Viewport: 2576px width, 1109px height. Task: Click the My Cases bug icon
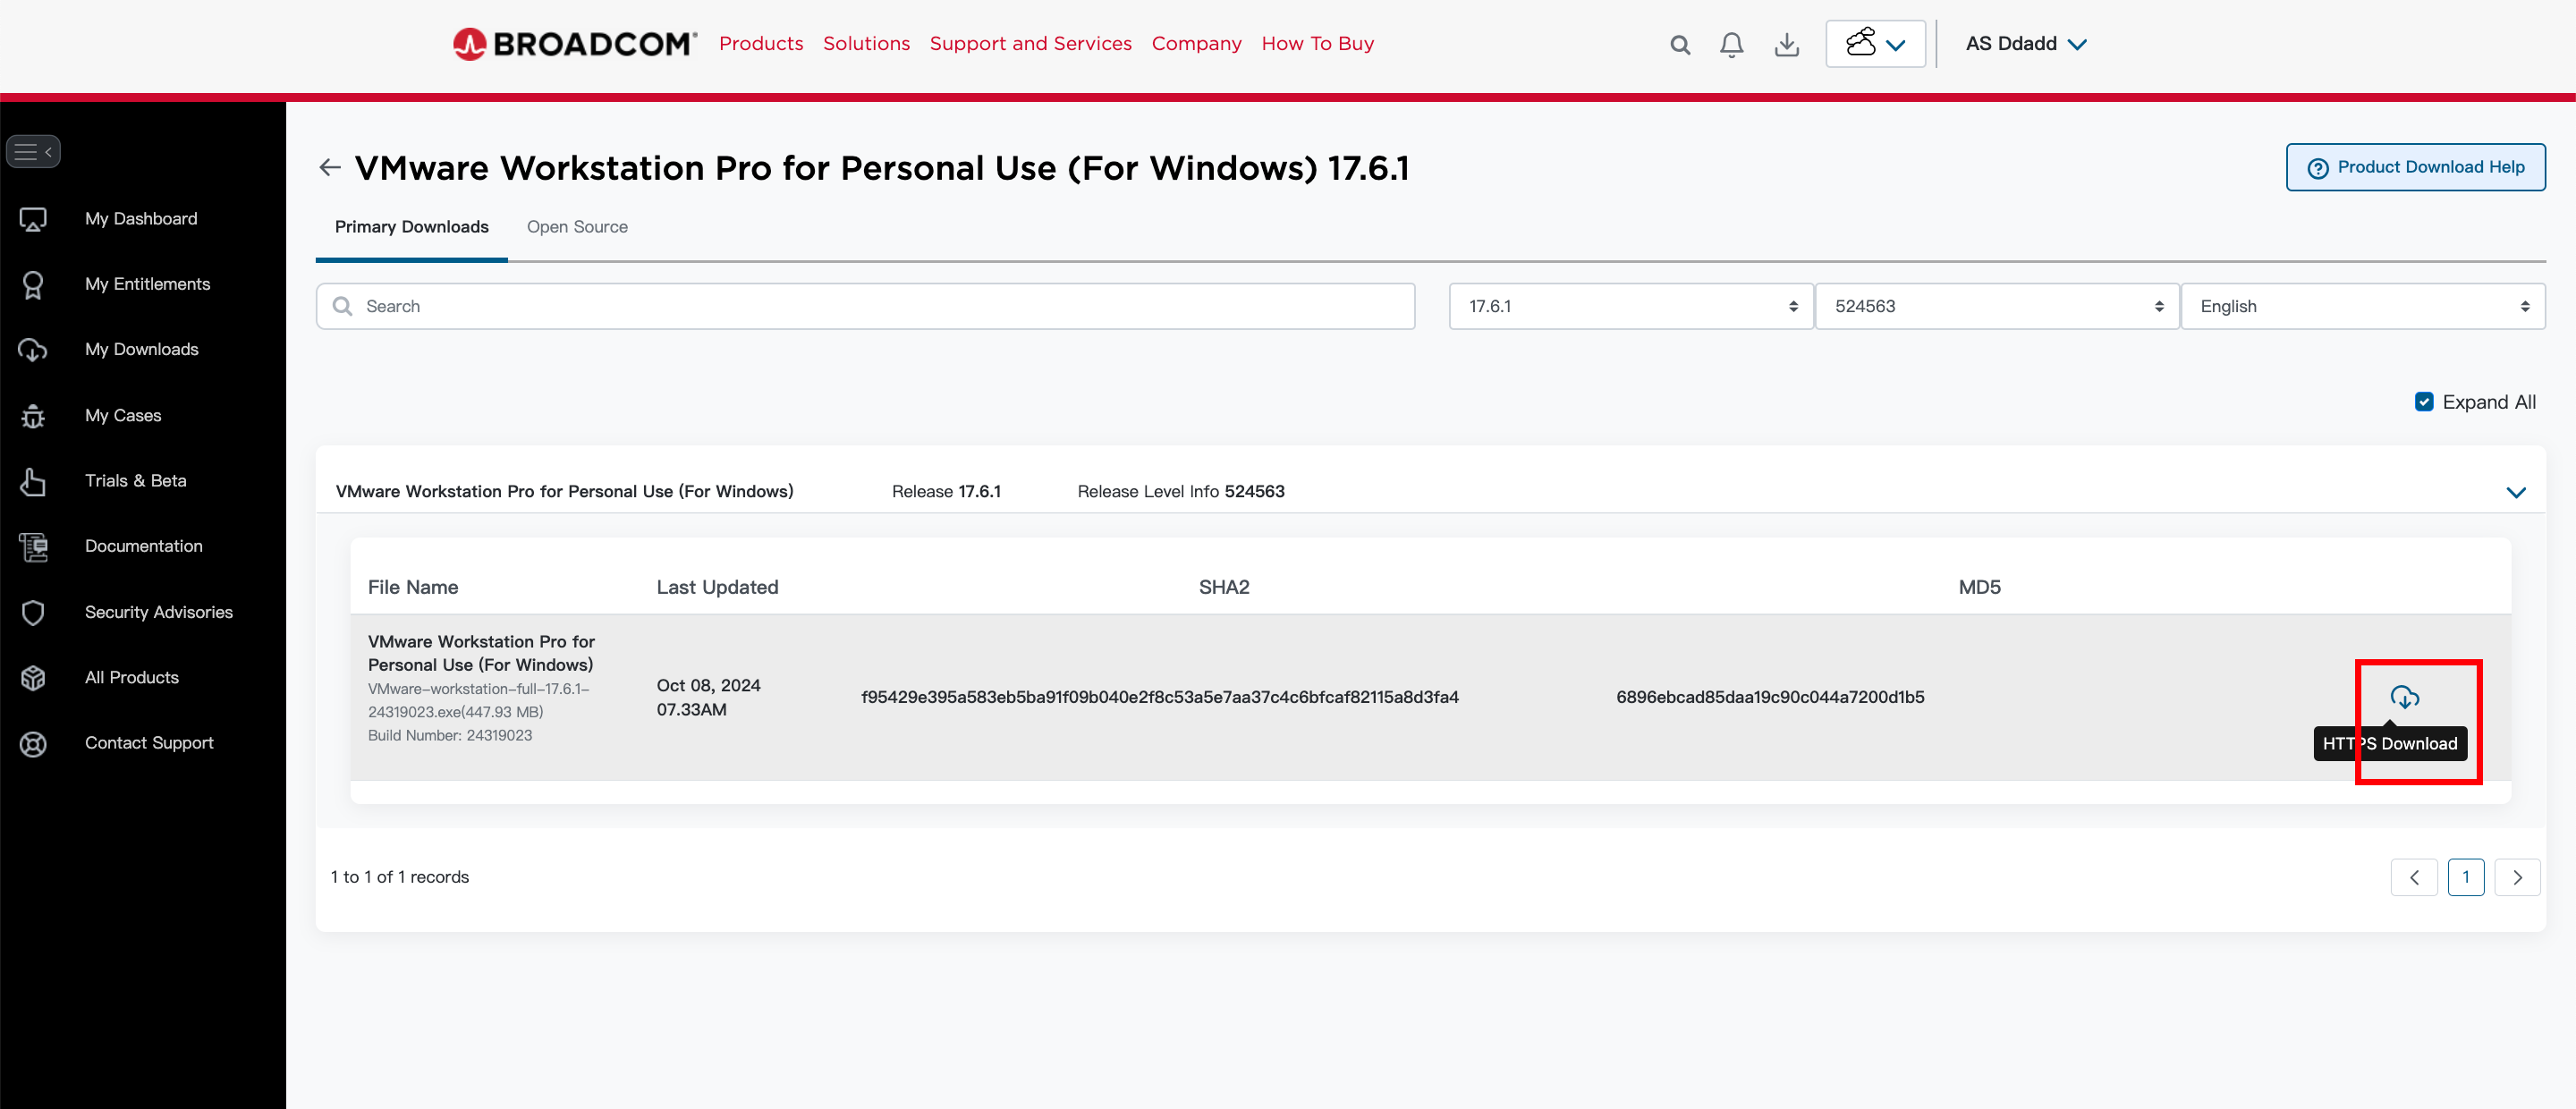point(33,416)
